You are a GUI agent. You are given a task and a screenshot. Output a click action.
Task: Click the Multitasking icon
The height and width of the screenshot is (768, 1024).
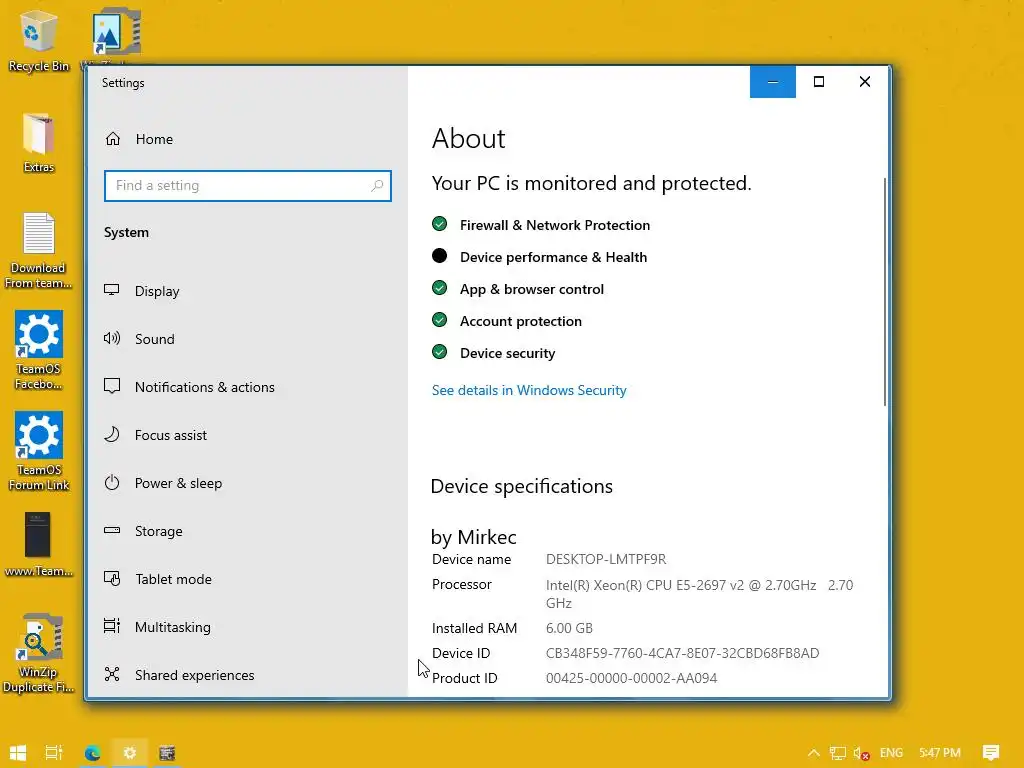pos(112,626)
